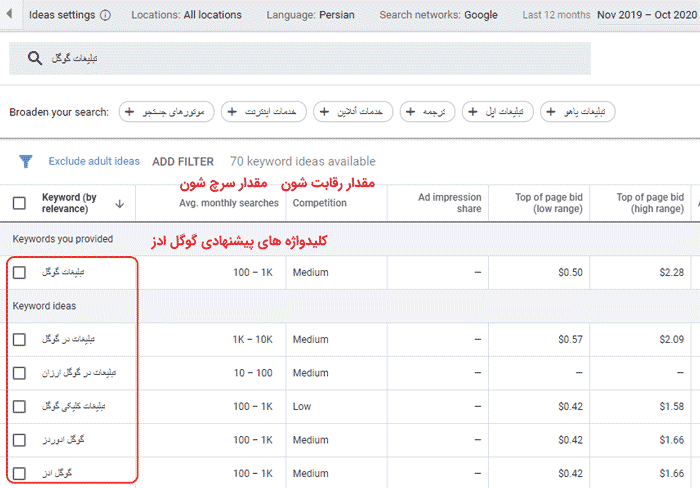Viewport: 700px width, 488px height.
Task: Click into the keyword search input field
Action: [300, 60]
